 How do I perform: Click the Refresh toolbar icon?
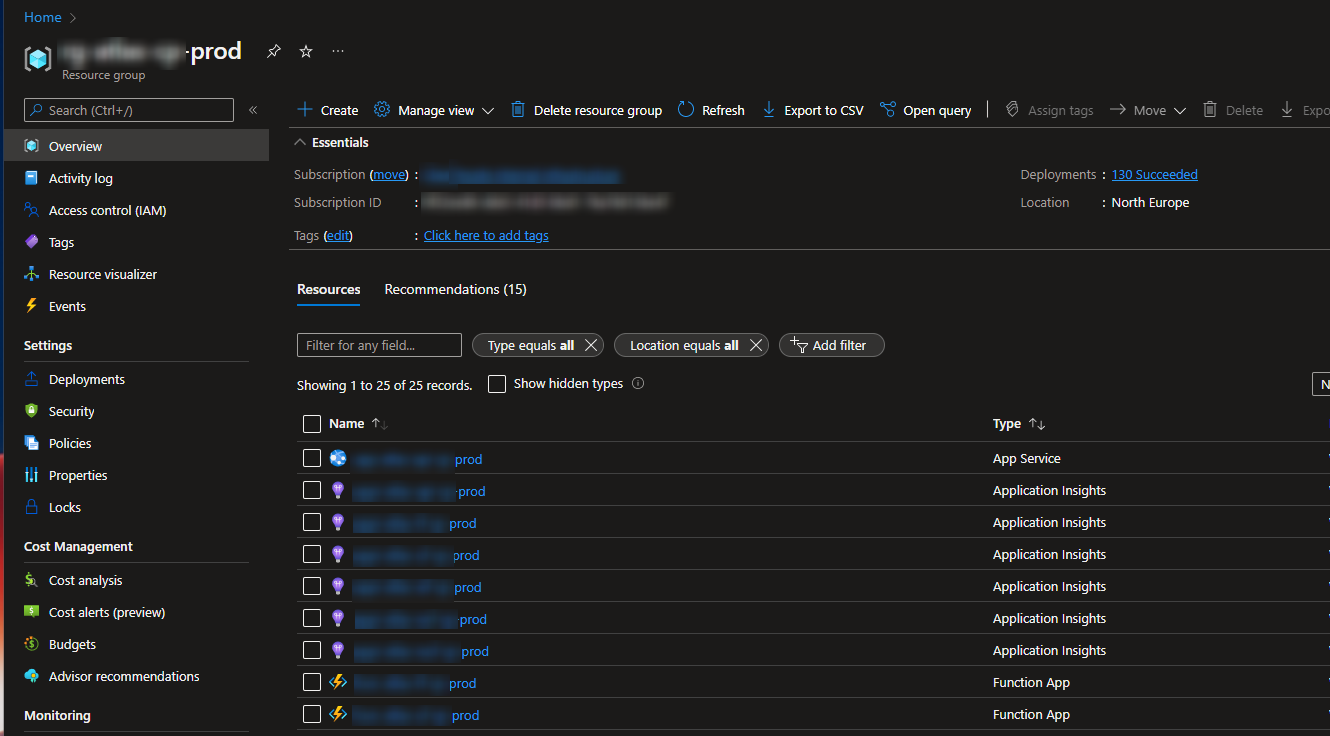[x=686, y=110]
